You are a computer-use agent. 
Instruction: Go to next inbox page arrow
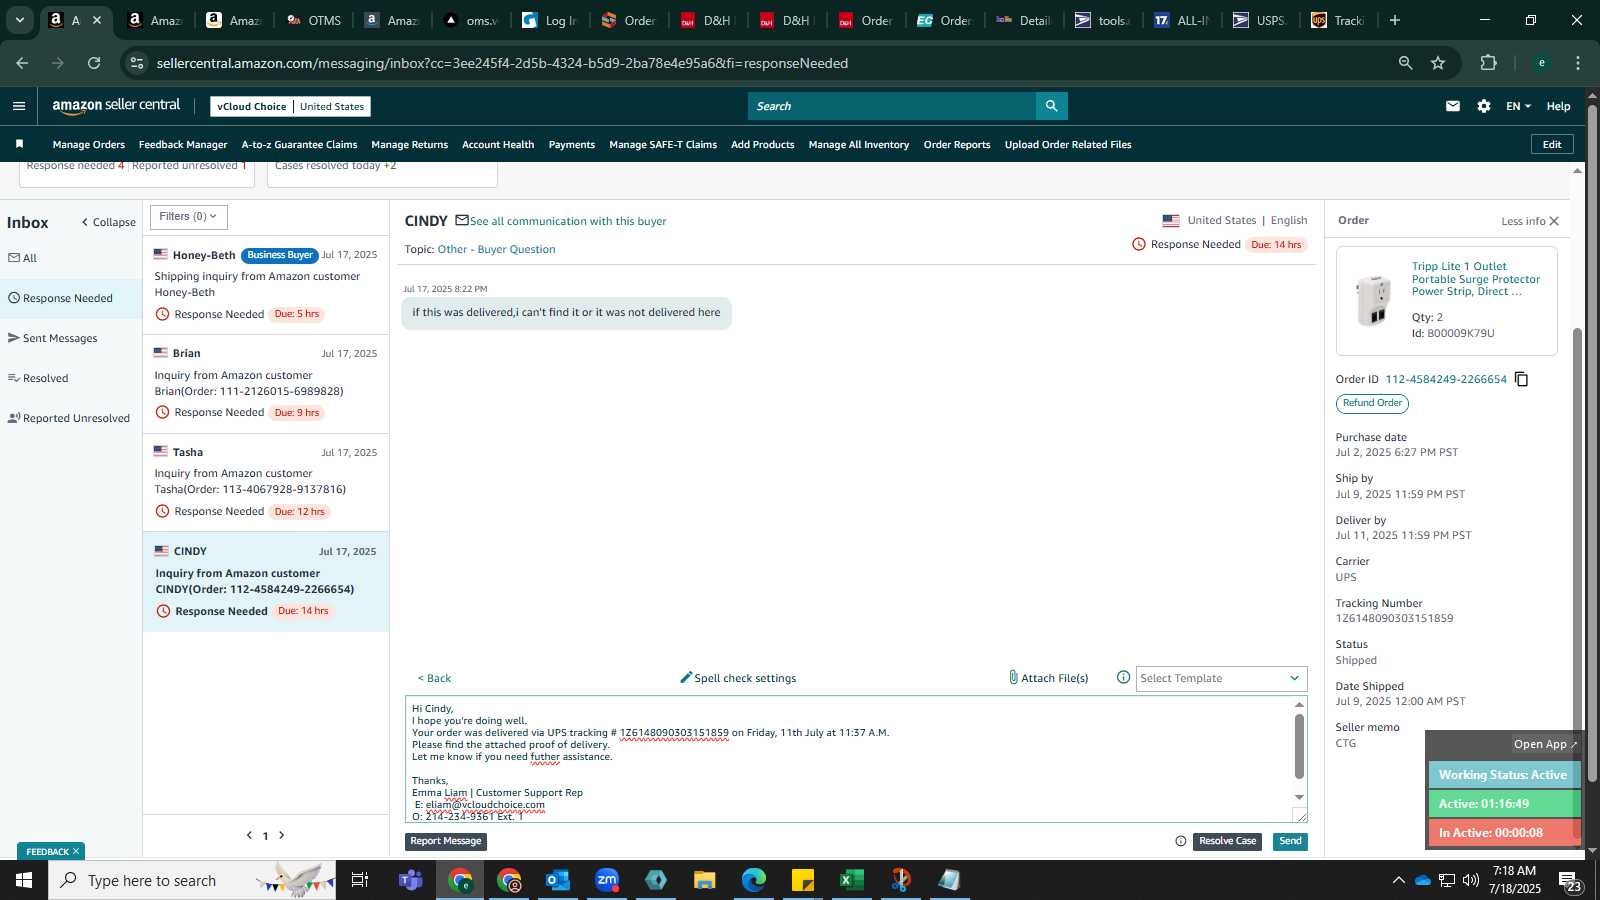click(282, 835)
